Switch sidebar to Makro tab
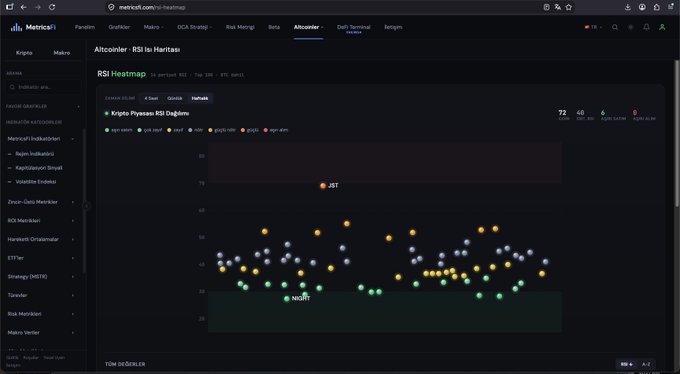Image resolution: width=680 pixels, height=374 pixels. (62, 52)
